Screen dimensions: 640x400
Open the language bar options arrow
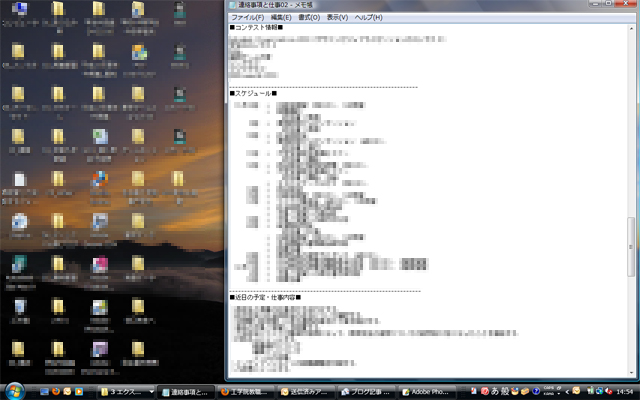559,394
